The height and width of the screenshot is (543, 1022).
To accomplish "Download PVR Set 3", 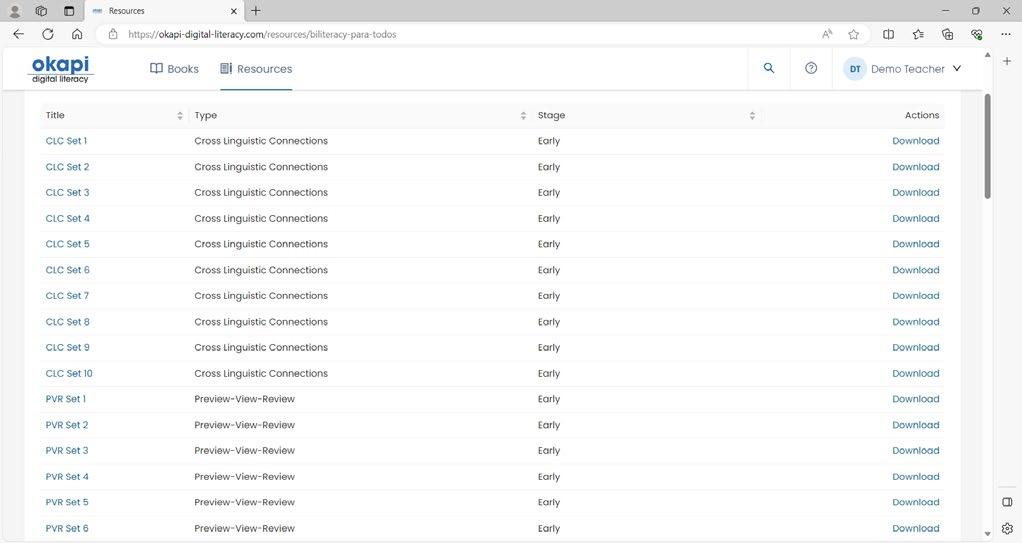I will pyautogui.click(x=916, y=450).
